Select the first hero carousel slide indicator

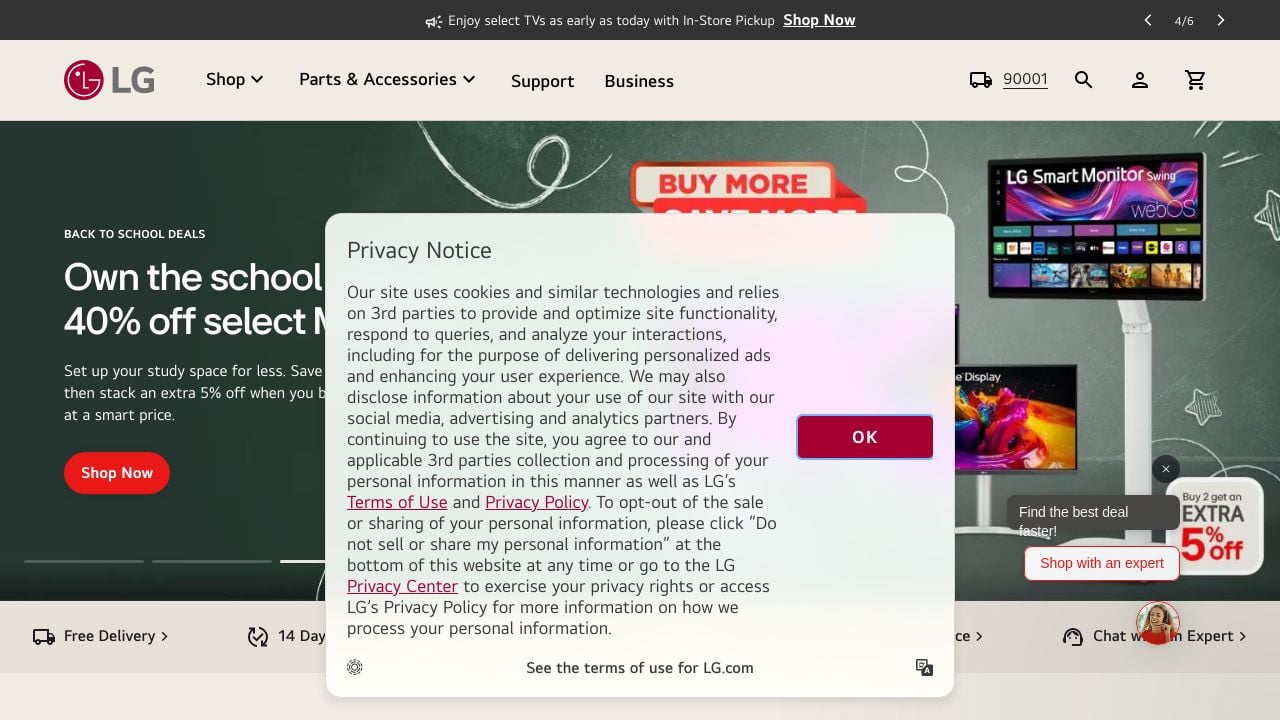tap(84, 561)
